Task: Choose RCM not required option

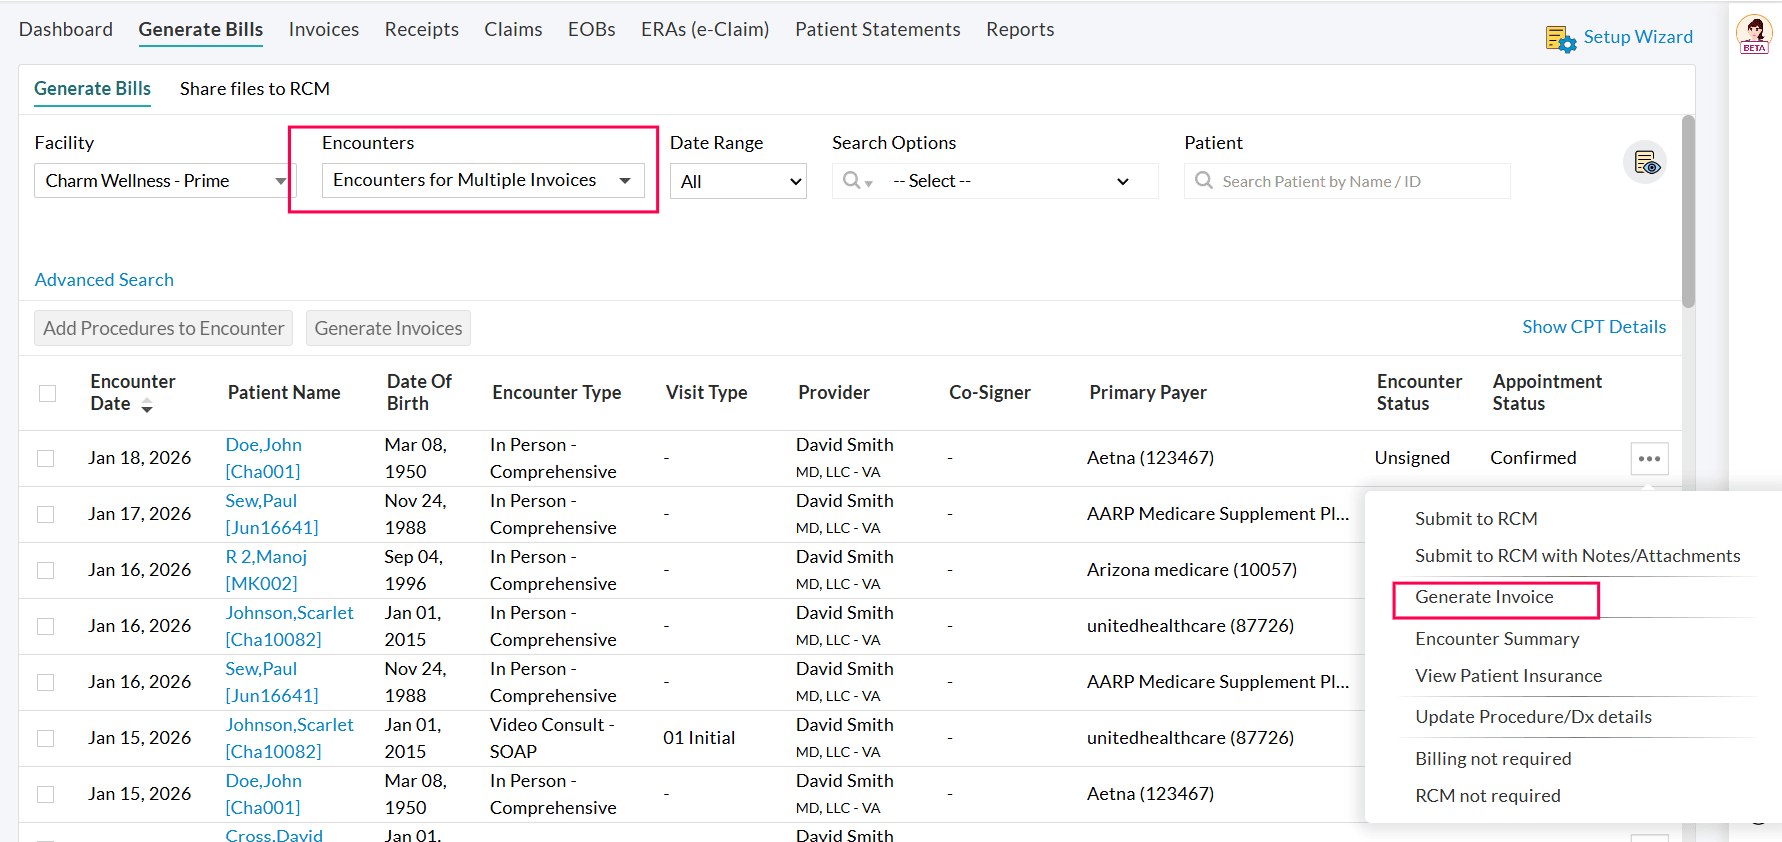Action: click(1487, 796)
